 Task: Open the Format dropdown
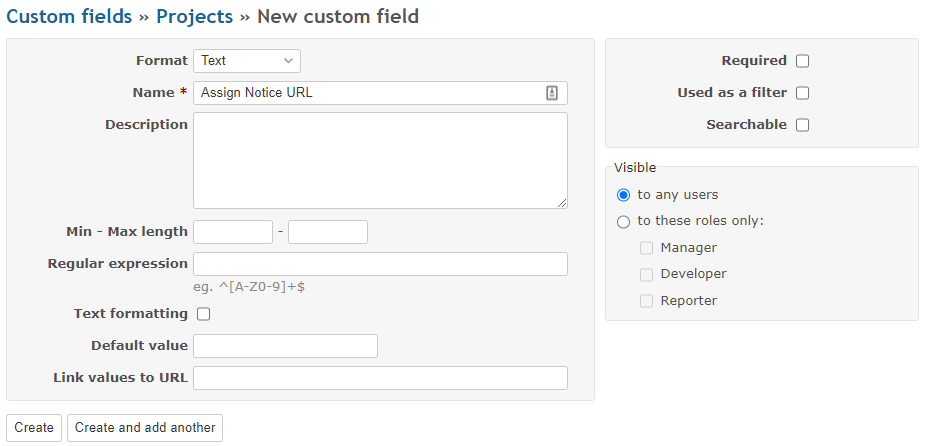click(x=246, y=61)
